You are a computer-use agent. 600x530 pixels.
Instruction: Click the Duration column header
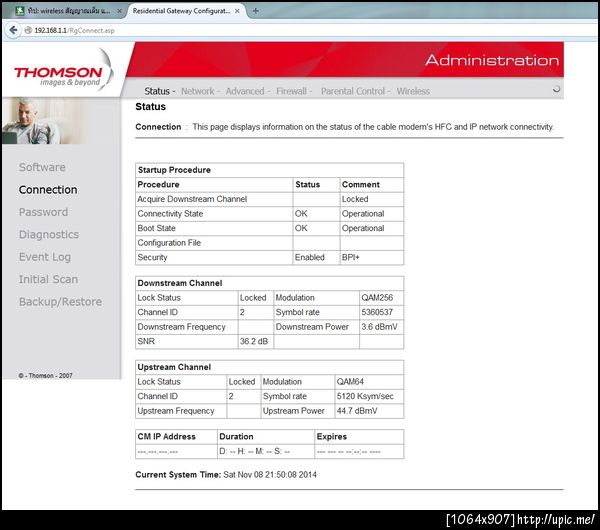[x=236, y=437]
